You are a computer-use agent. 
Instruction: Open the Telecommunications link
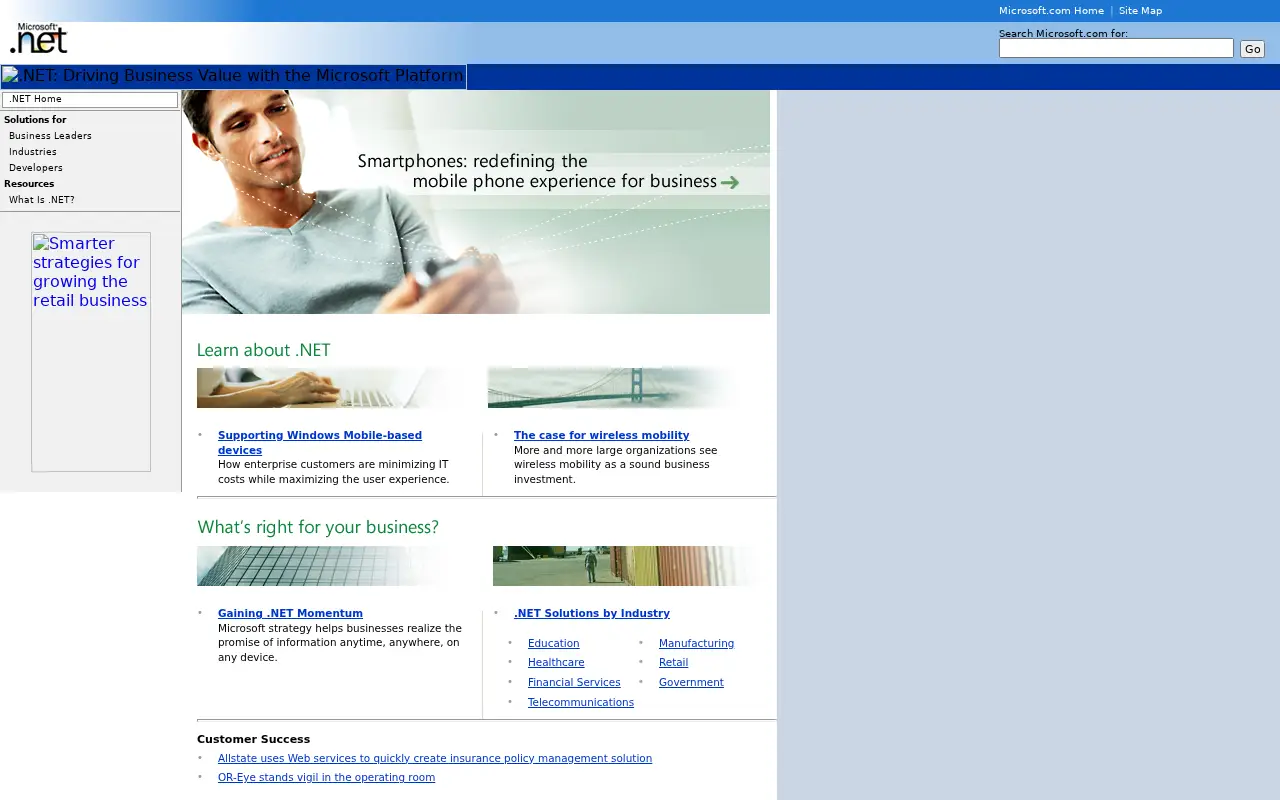click(581, 702)
